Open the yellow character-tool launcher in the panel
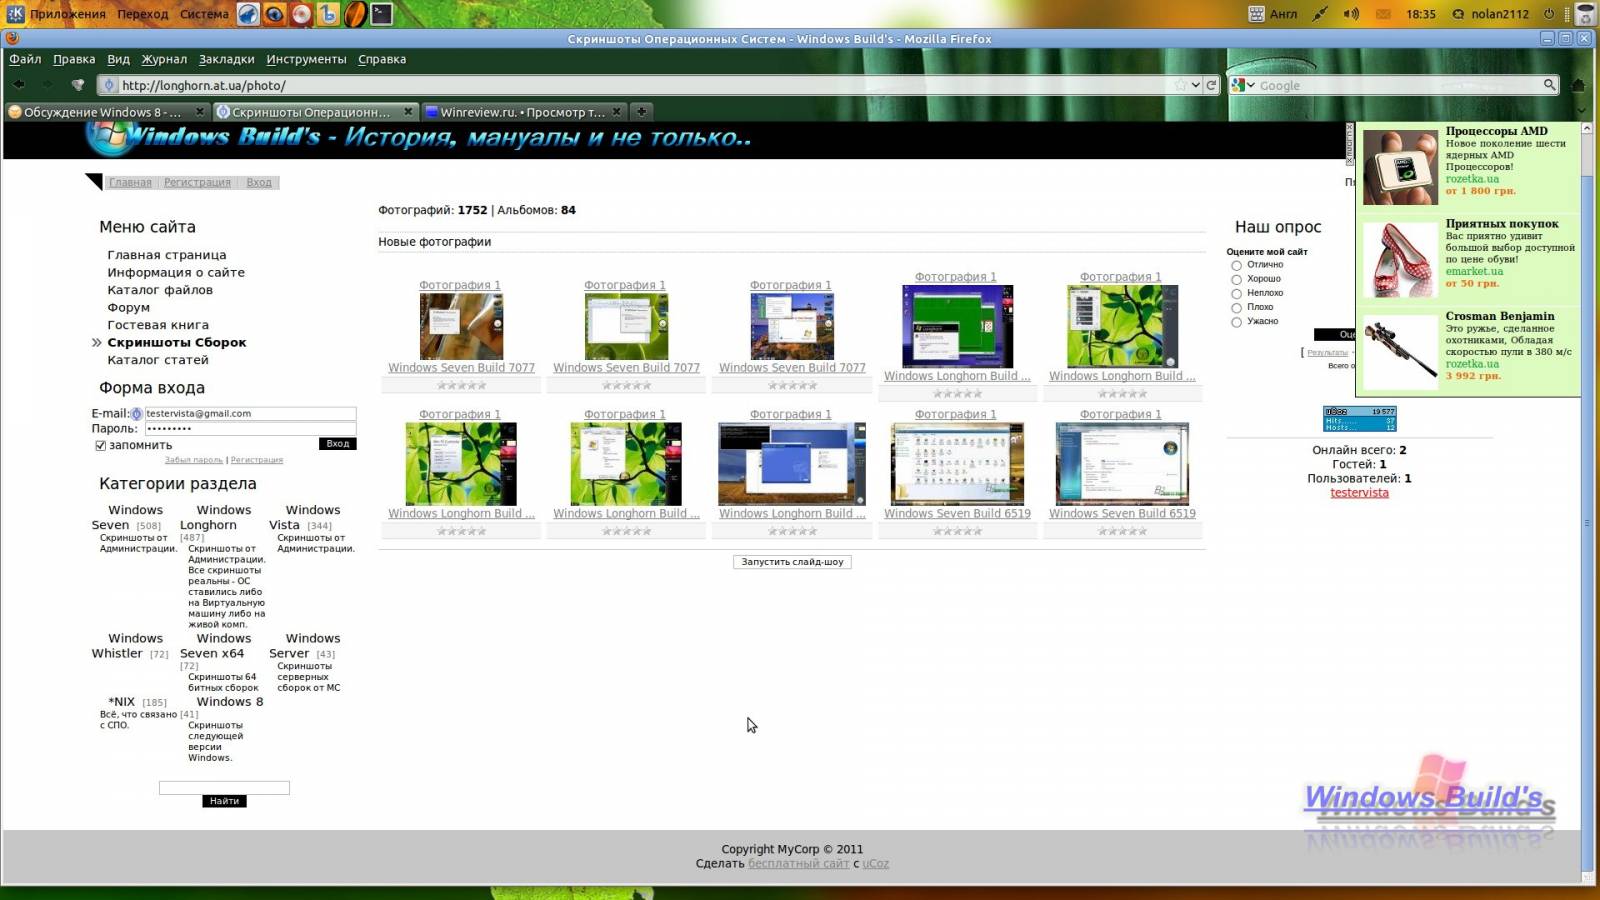This screenshot has width=1600, height=900. click(328, 13)
